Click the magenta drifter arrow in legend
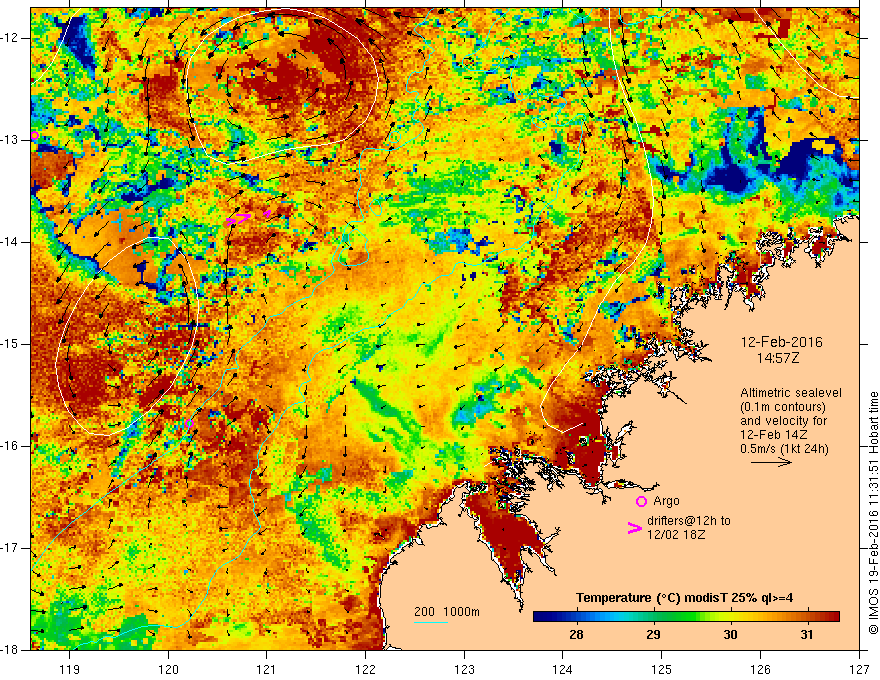 pyautogui.click(x=635, y=527)
